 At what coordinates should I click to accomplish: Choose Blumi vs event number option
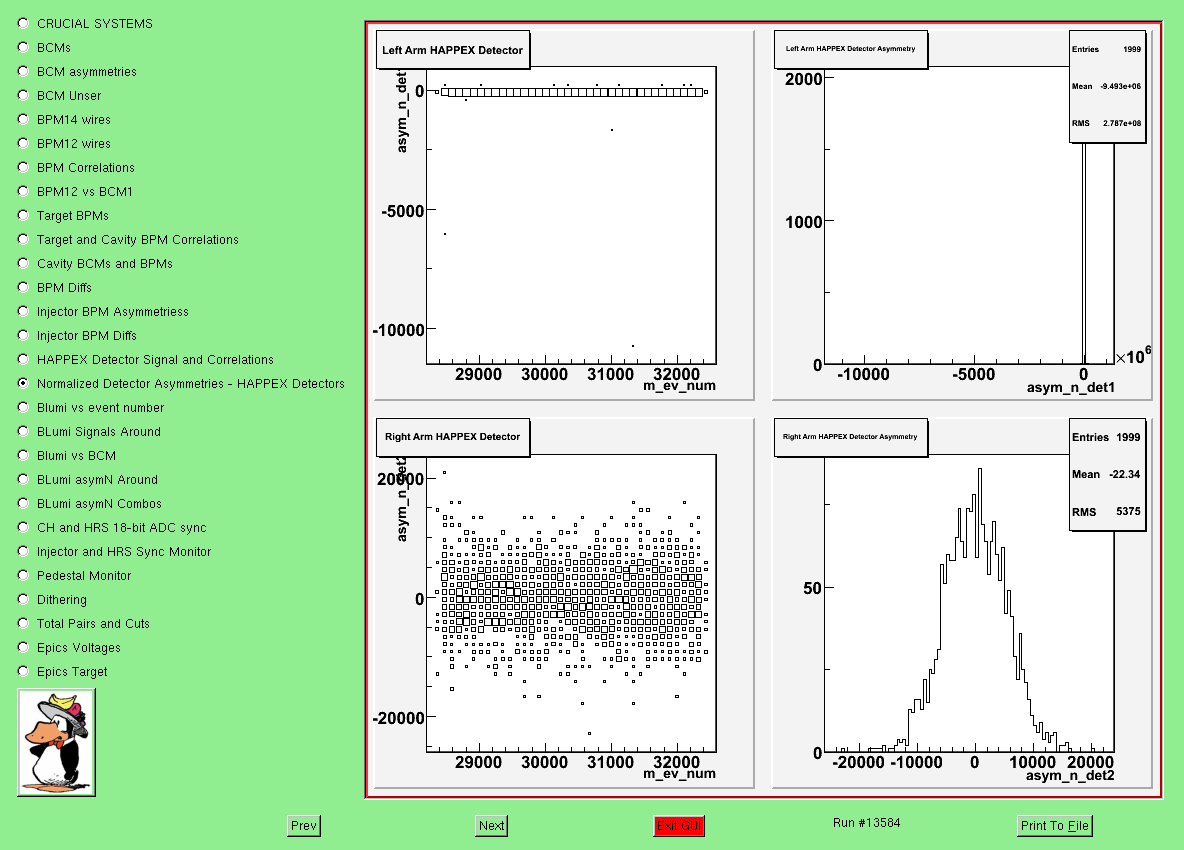coord(23,408)
